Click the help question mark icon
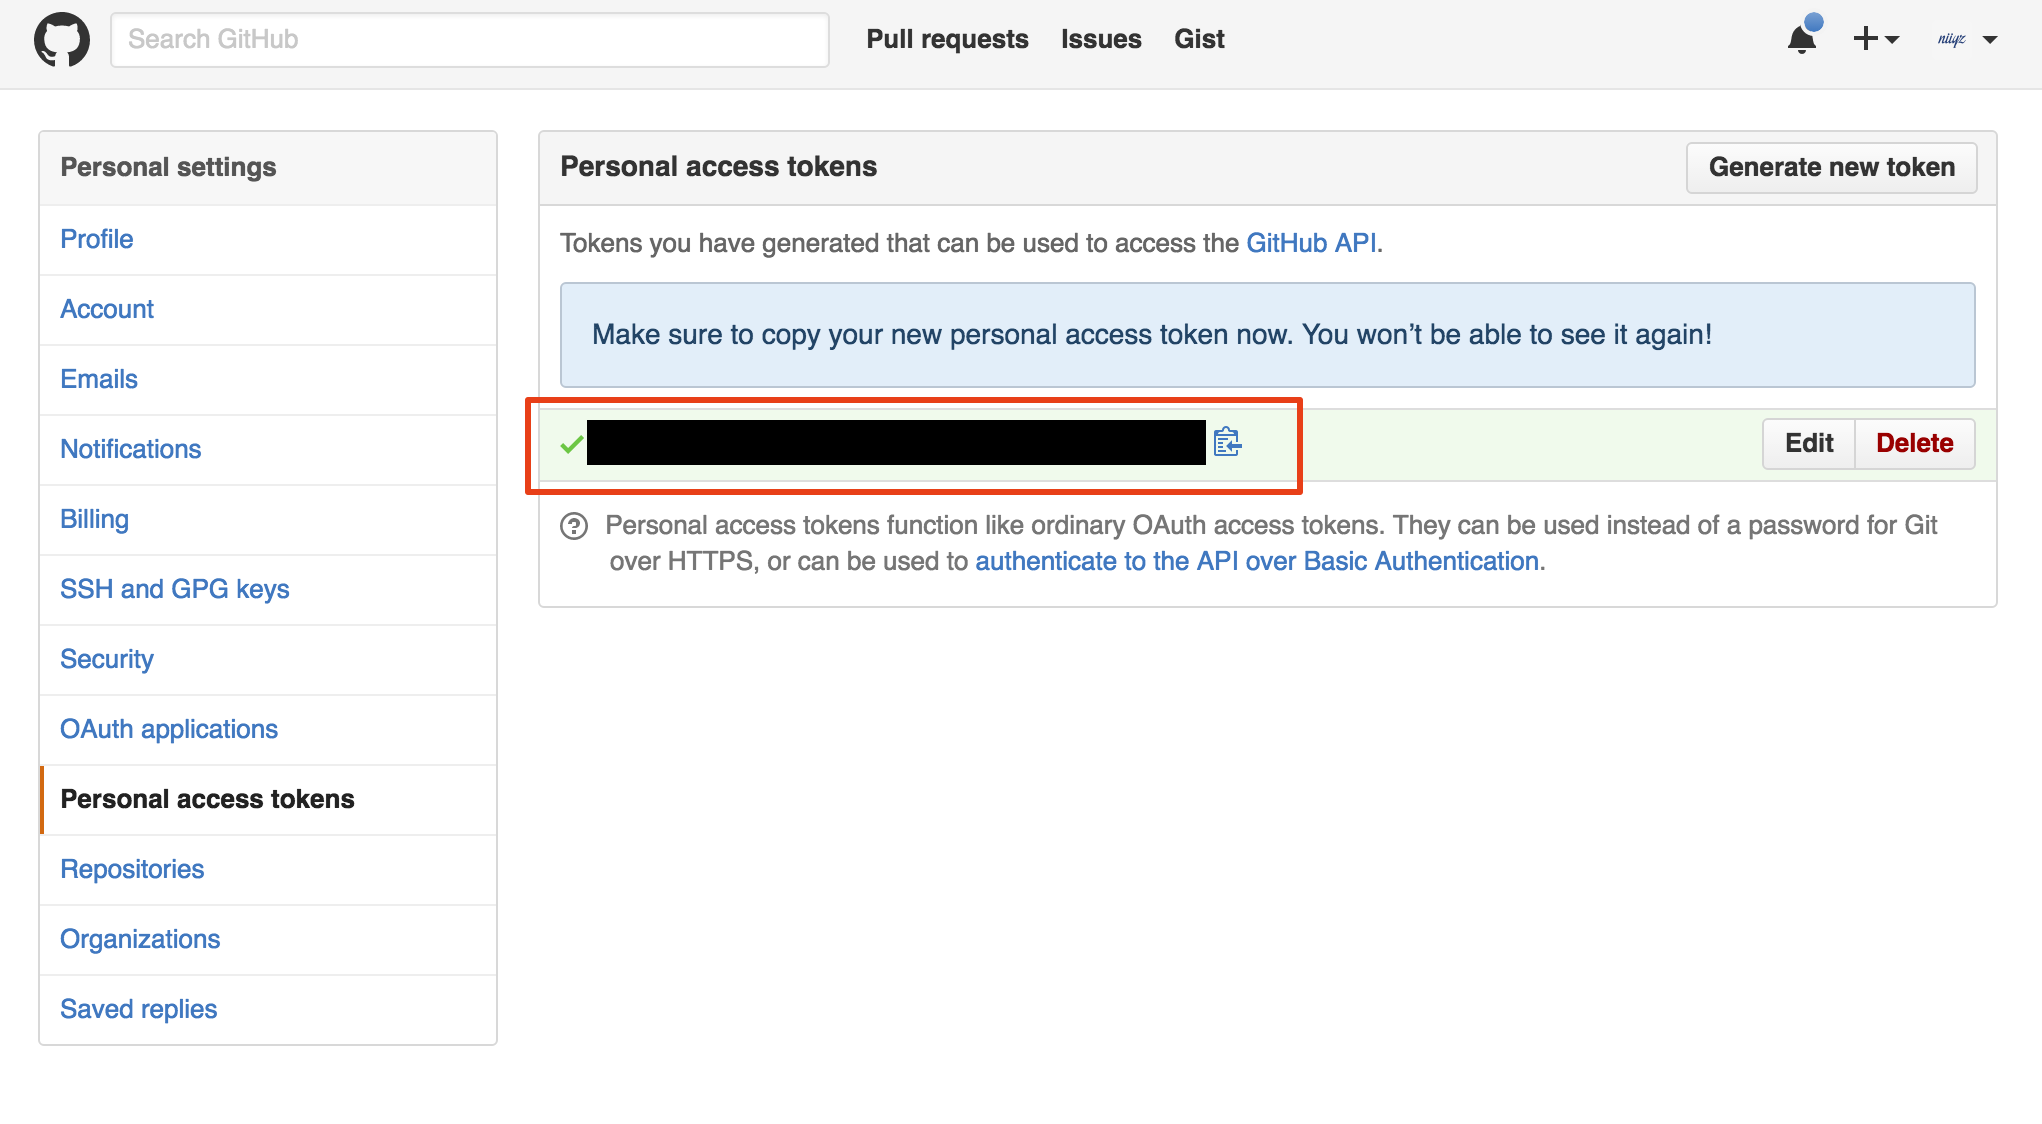 (x=574, y=526)
